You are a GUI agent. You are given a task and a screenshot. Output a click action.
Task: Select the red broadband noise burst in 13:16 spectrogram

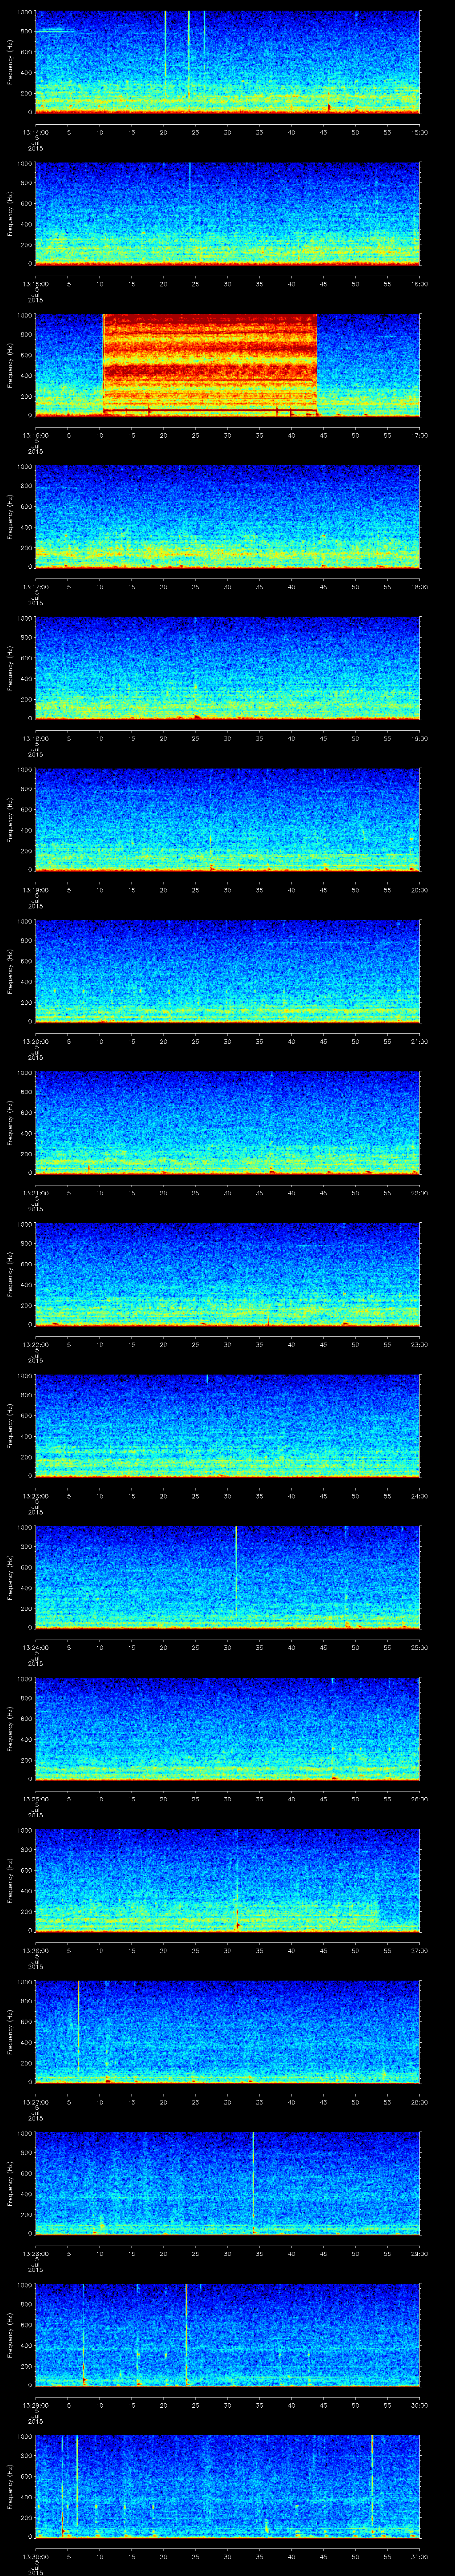coord(210,365)
